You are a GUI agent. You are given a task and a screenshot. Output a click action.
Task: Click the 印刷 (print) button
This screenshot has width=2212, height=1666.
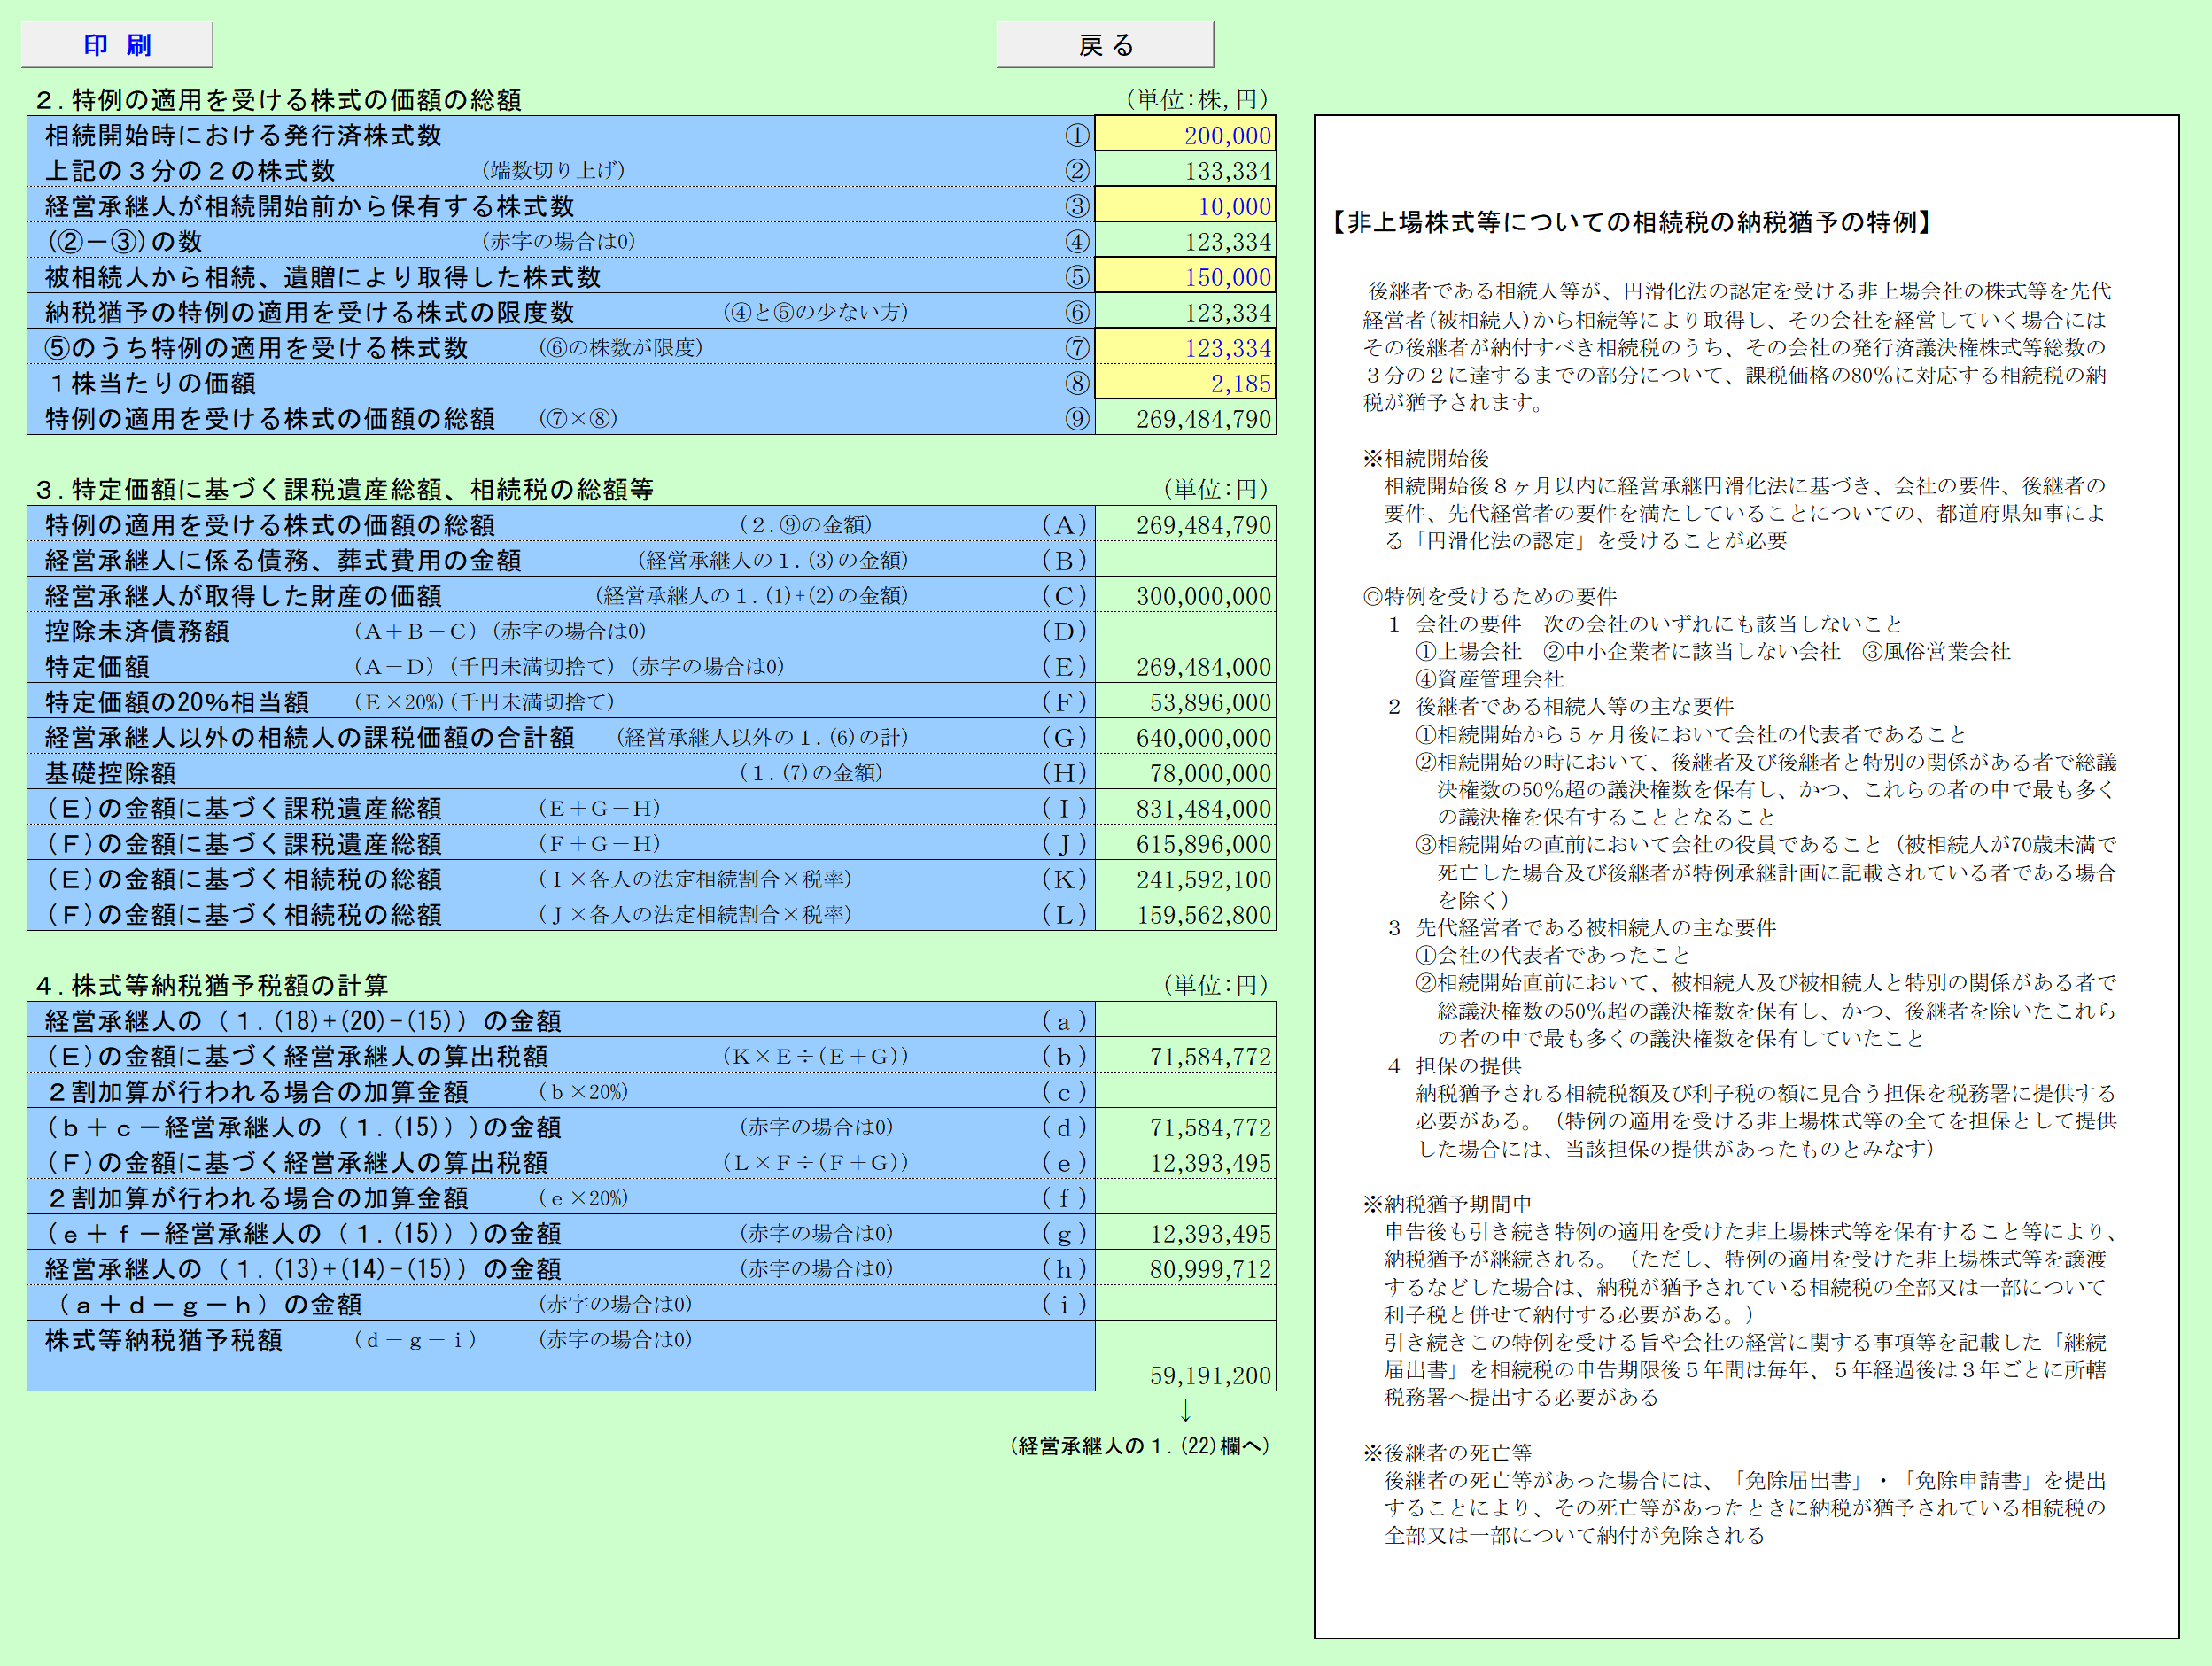click(117, 45)
